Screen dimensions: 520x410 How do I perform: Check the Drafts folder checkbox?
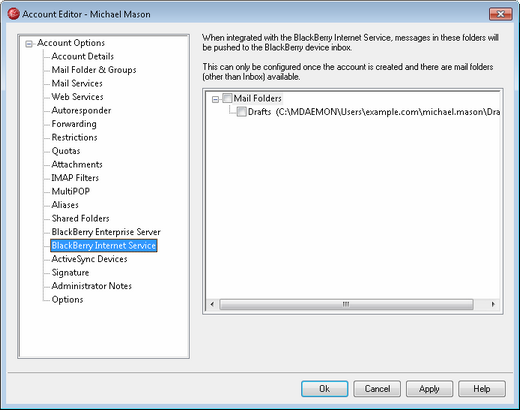(242, 111)
